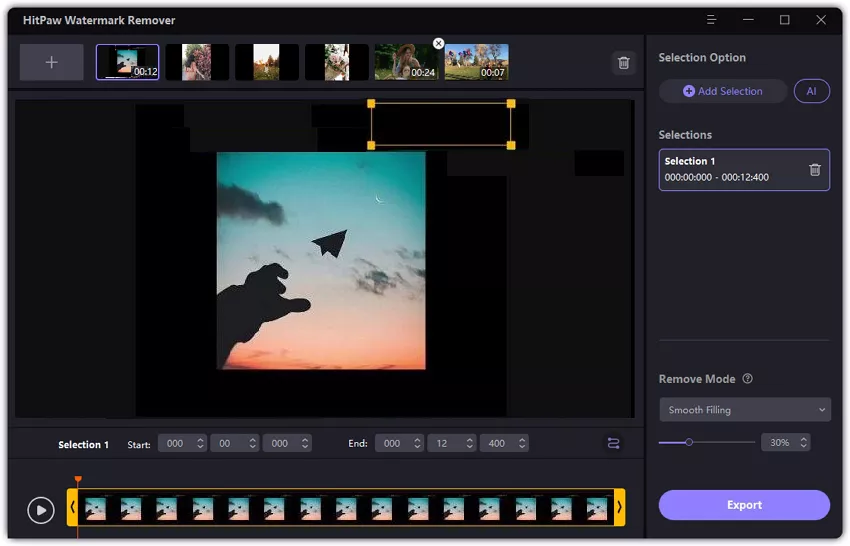
Task: Click the swap icon beside End time
Action: click(613, 443)
